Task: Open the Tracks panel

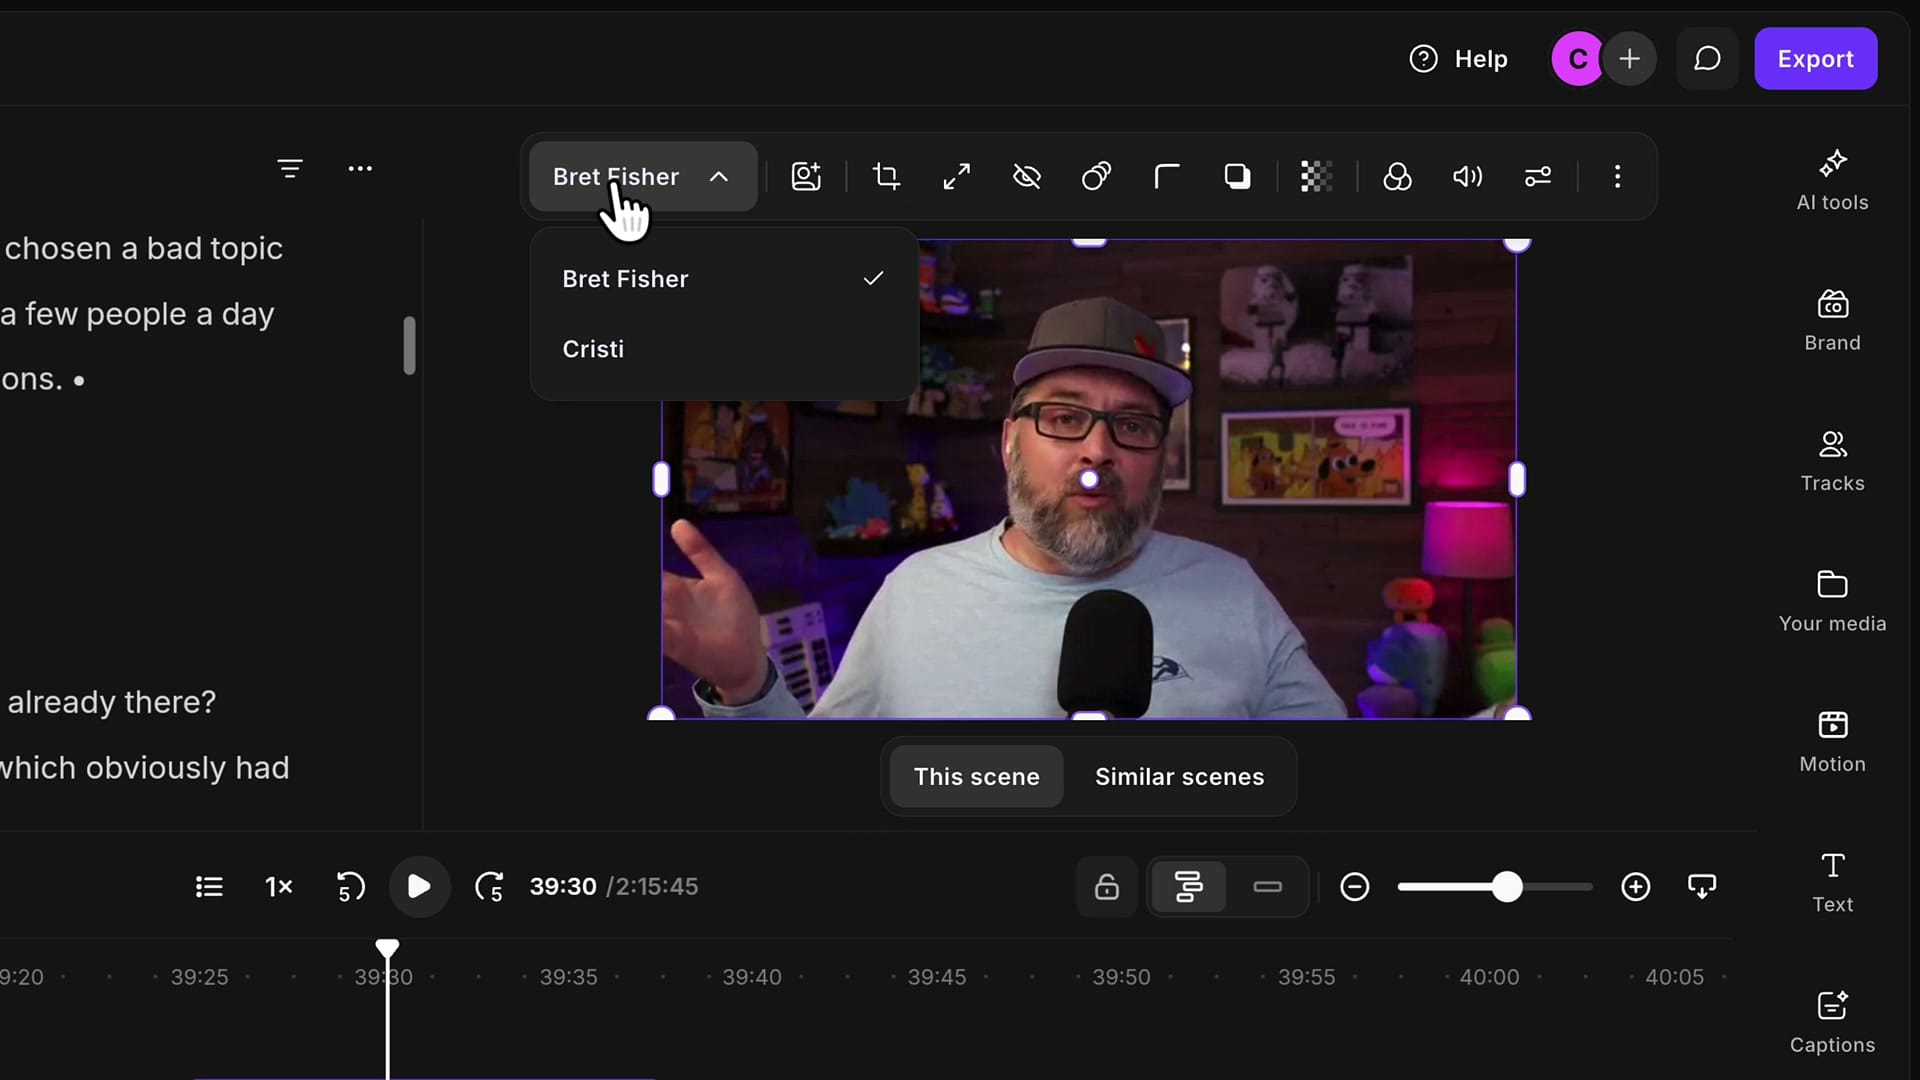Action: 1832,461
